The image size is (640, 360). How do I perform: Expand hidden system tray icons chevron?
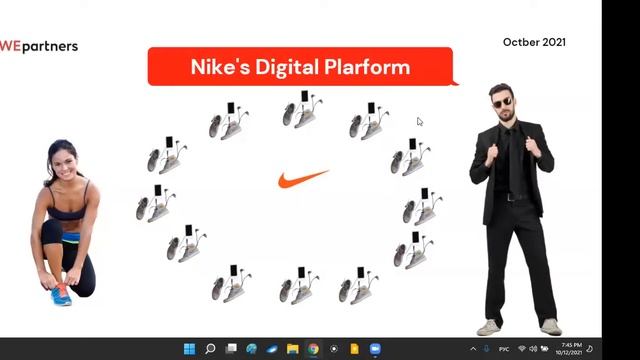coord(473,349)
